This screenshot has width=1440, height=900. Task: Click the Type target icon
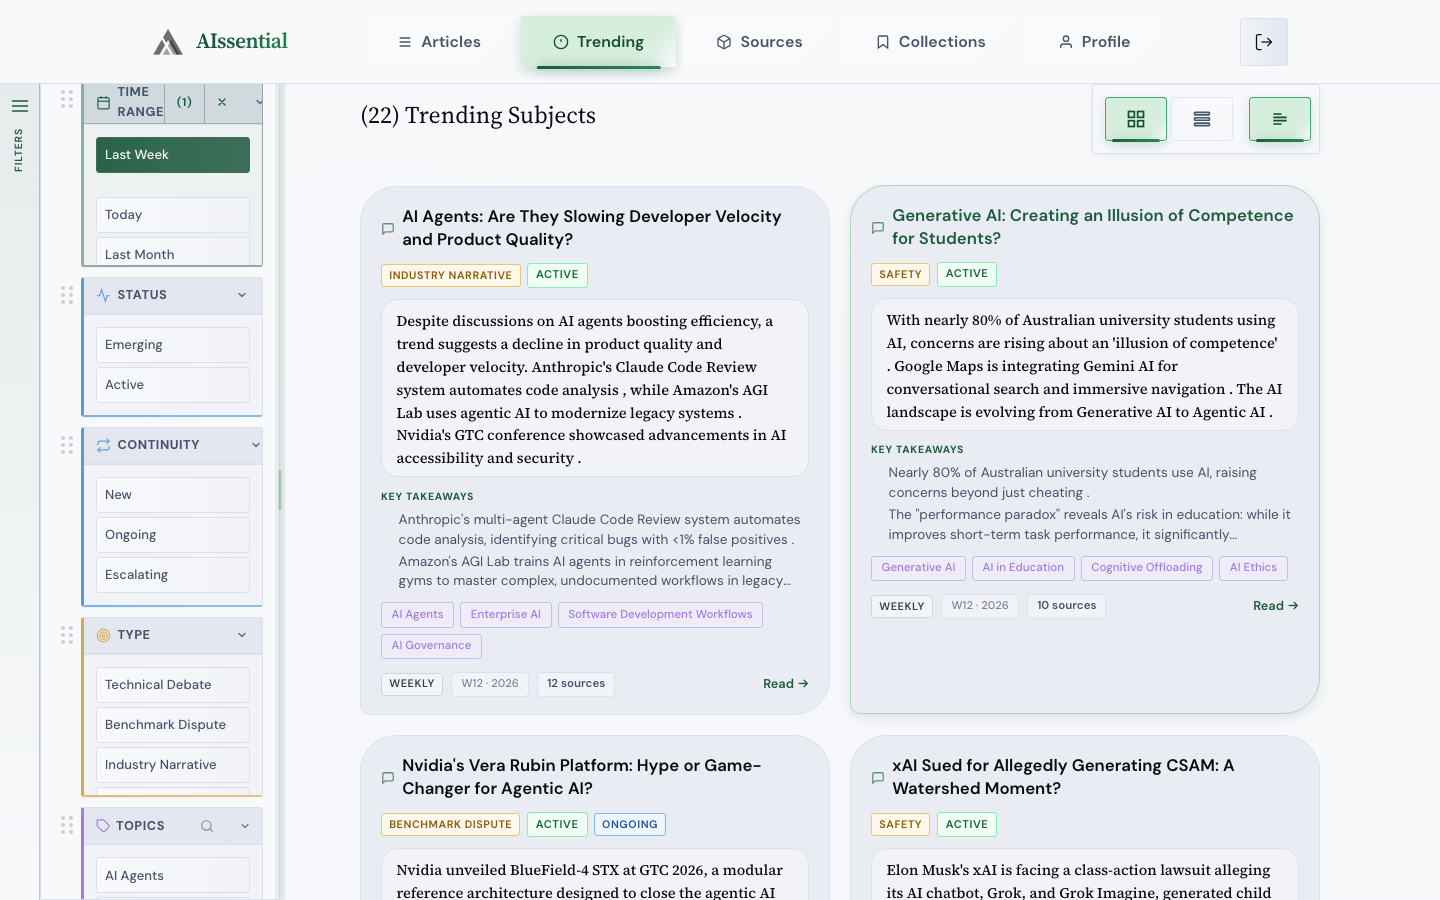click(103, 635)
